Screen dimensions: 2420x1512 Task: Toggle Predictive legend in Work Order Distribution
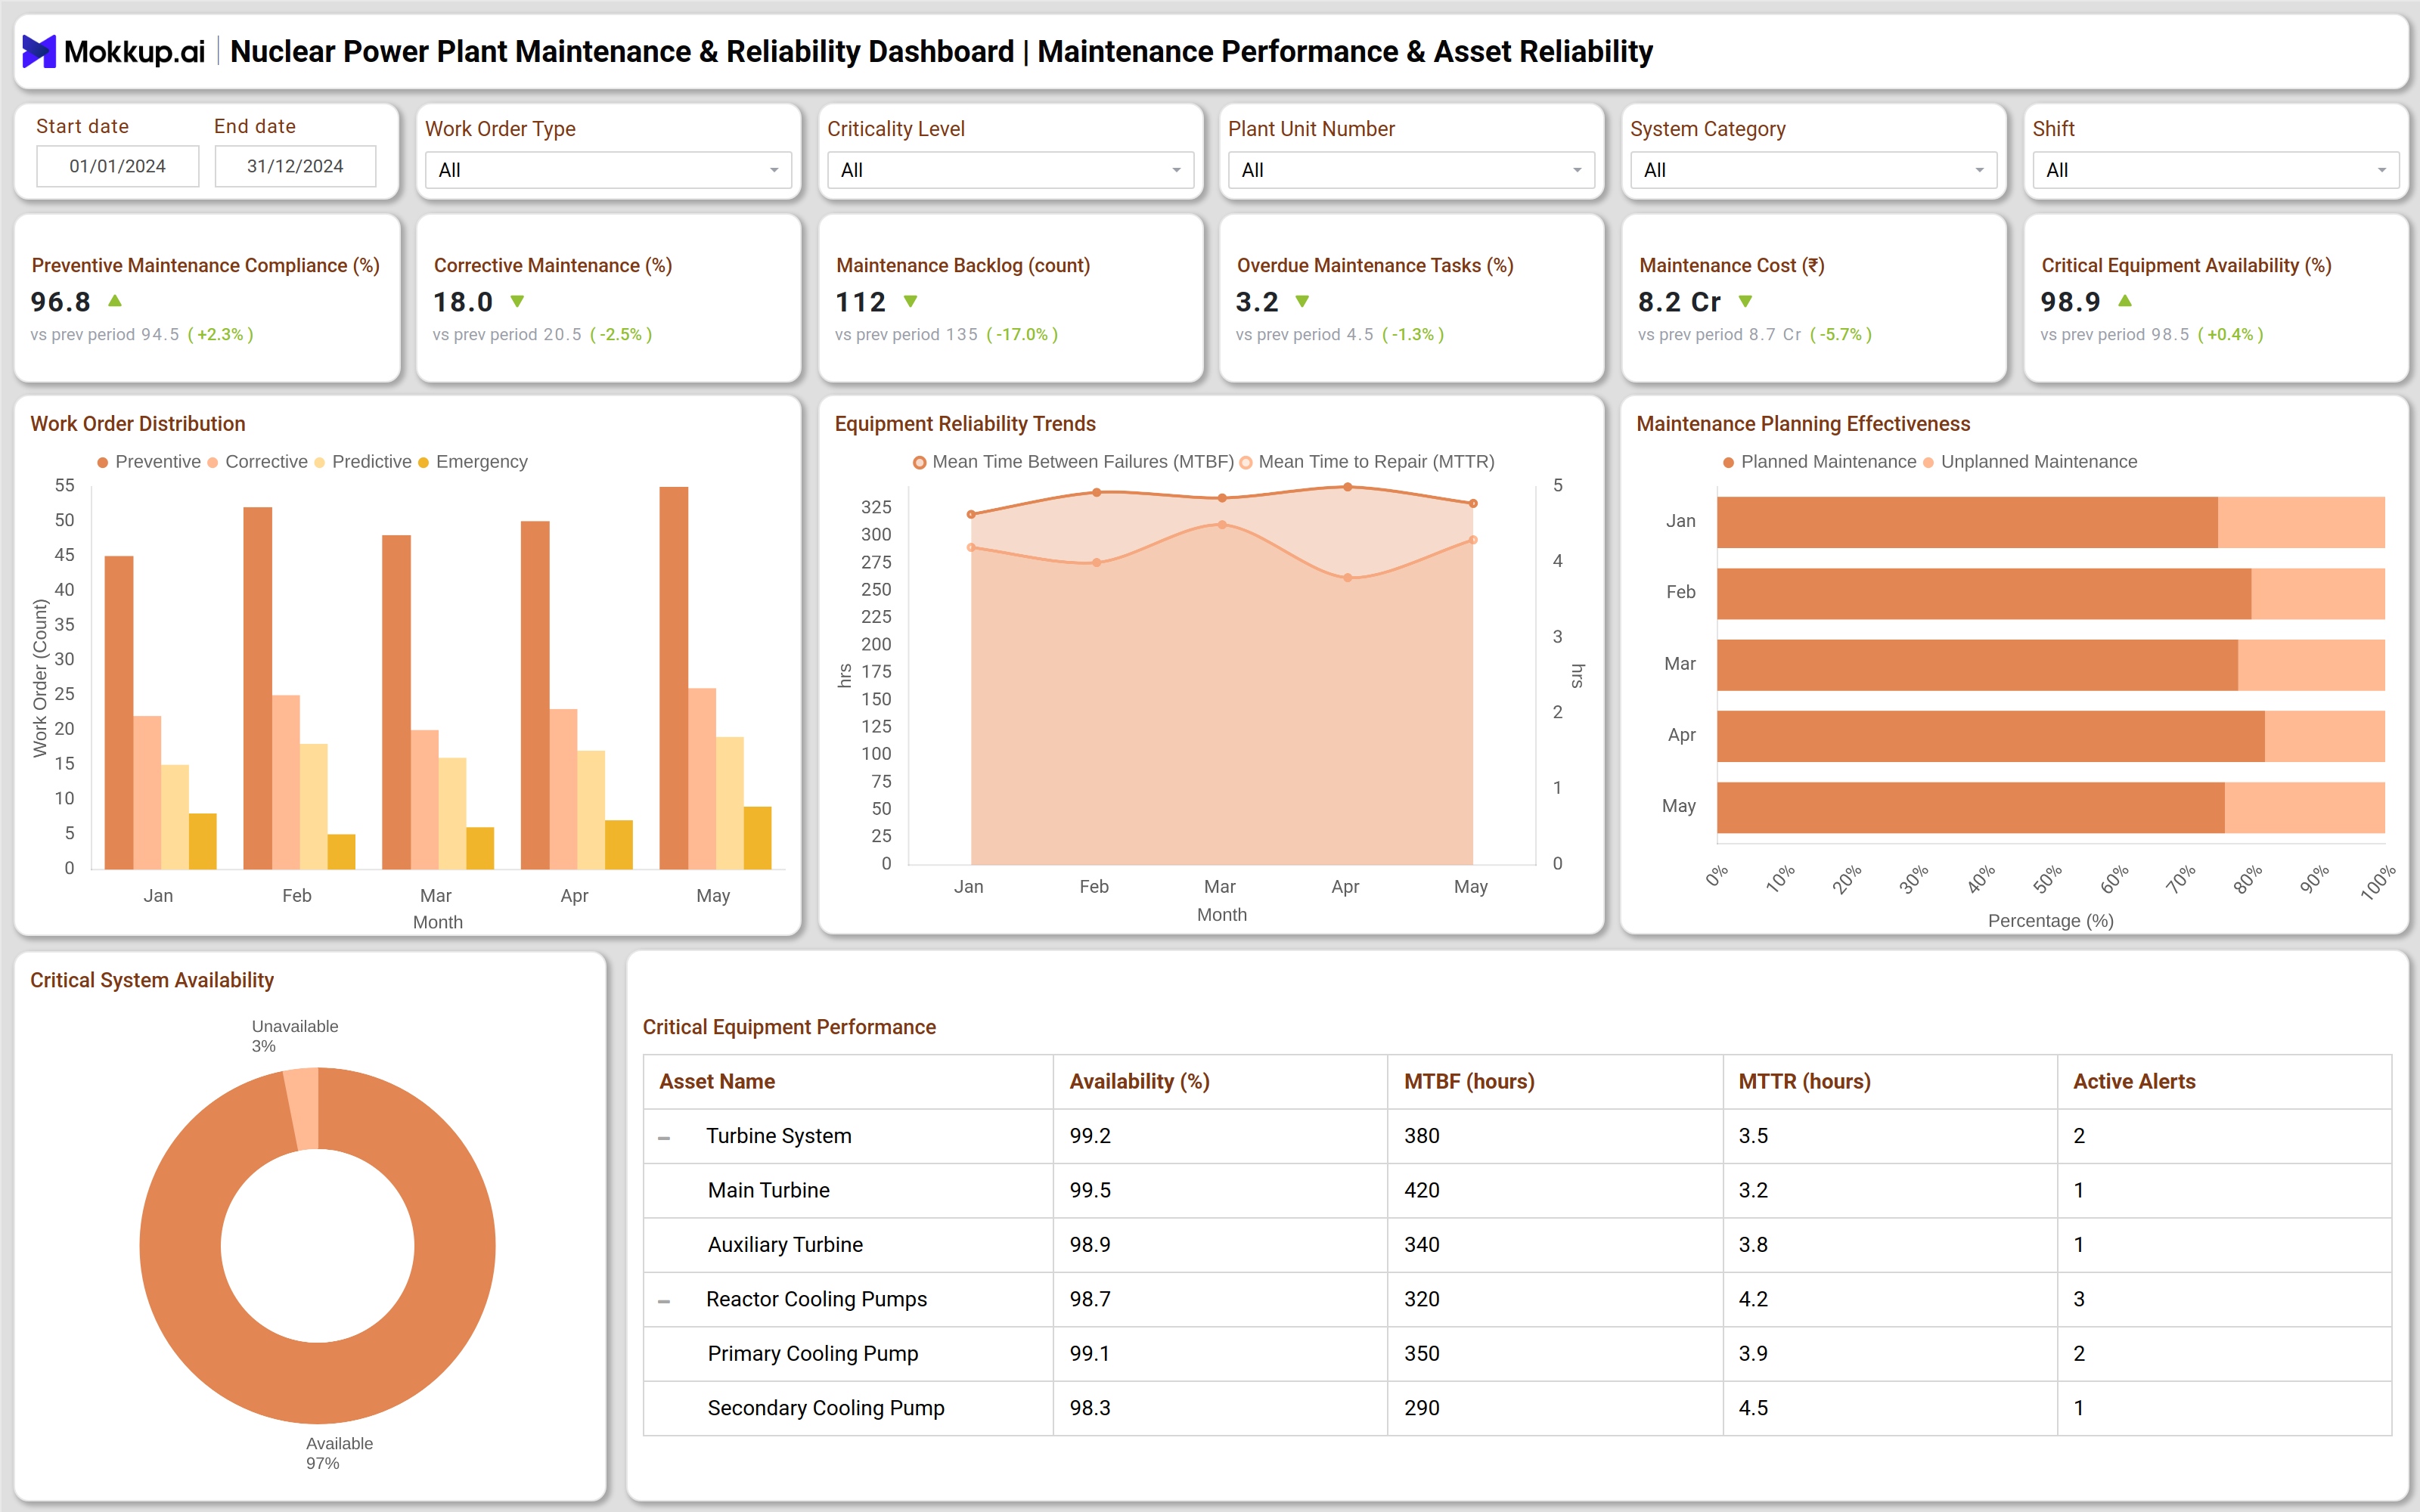363,462
